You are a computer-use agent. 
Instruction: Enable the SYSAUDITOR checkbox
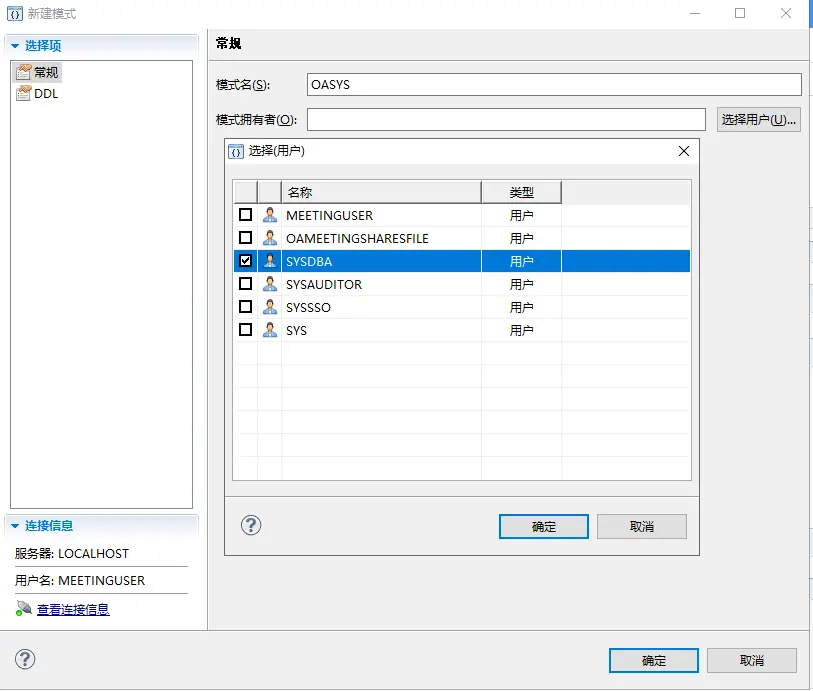245,284
